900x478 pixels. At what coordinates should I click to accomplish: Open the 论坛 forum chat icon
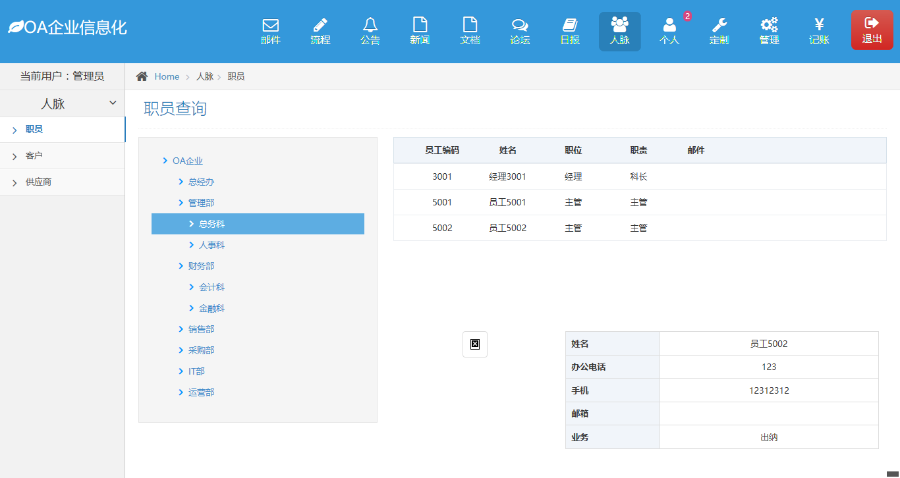coord(520,32)
